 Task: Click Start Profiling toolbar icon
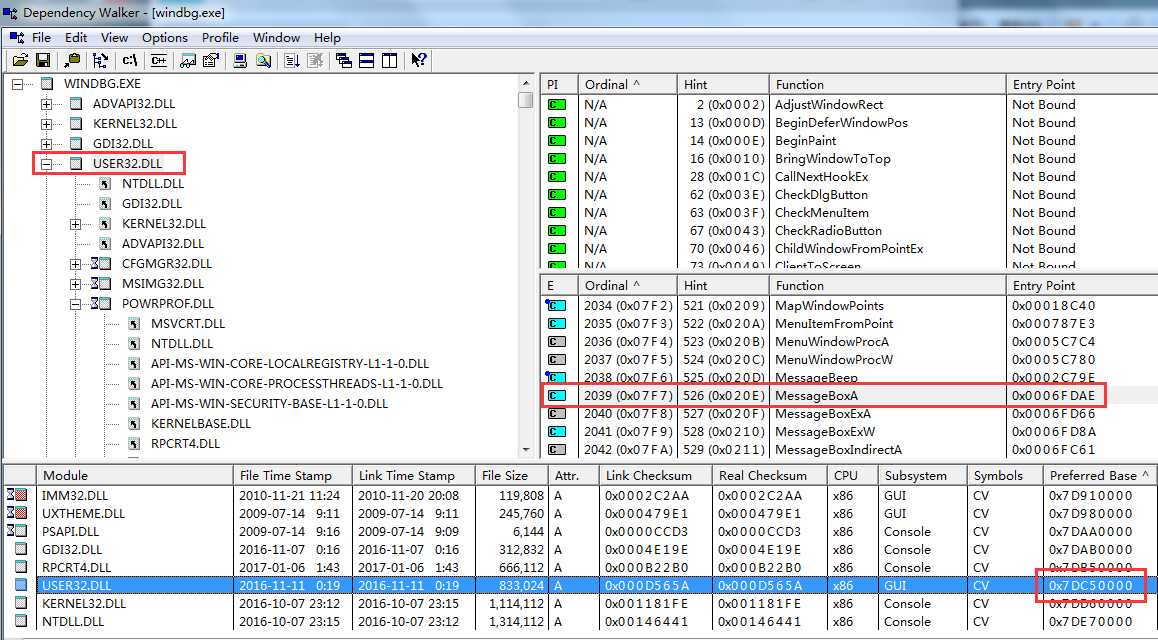(292, 61)
